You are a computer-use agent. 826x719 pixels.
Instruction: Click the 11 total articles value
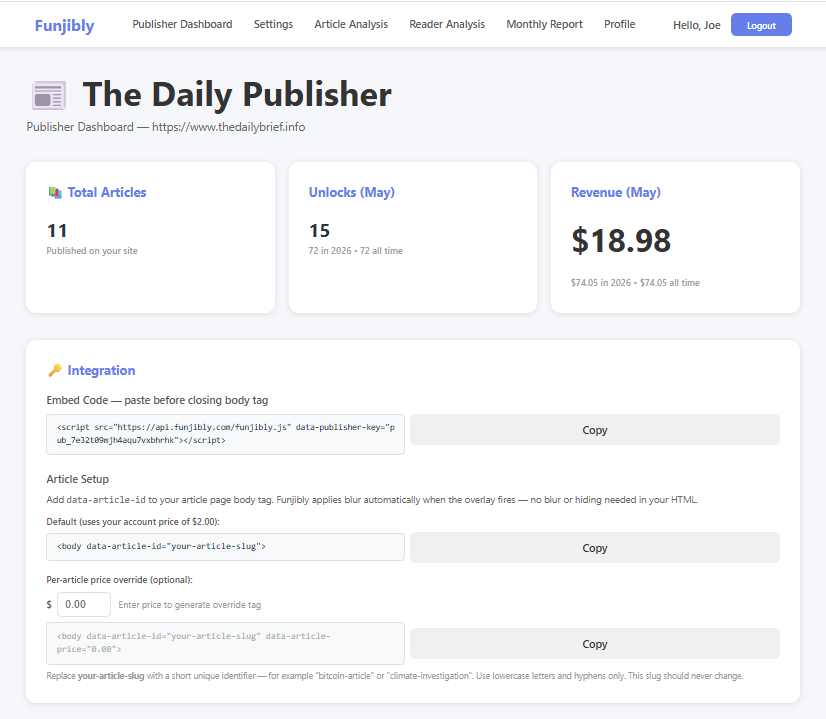click(x=57, y=231)
